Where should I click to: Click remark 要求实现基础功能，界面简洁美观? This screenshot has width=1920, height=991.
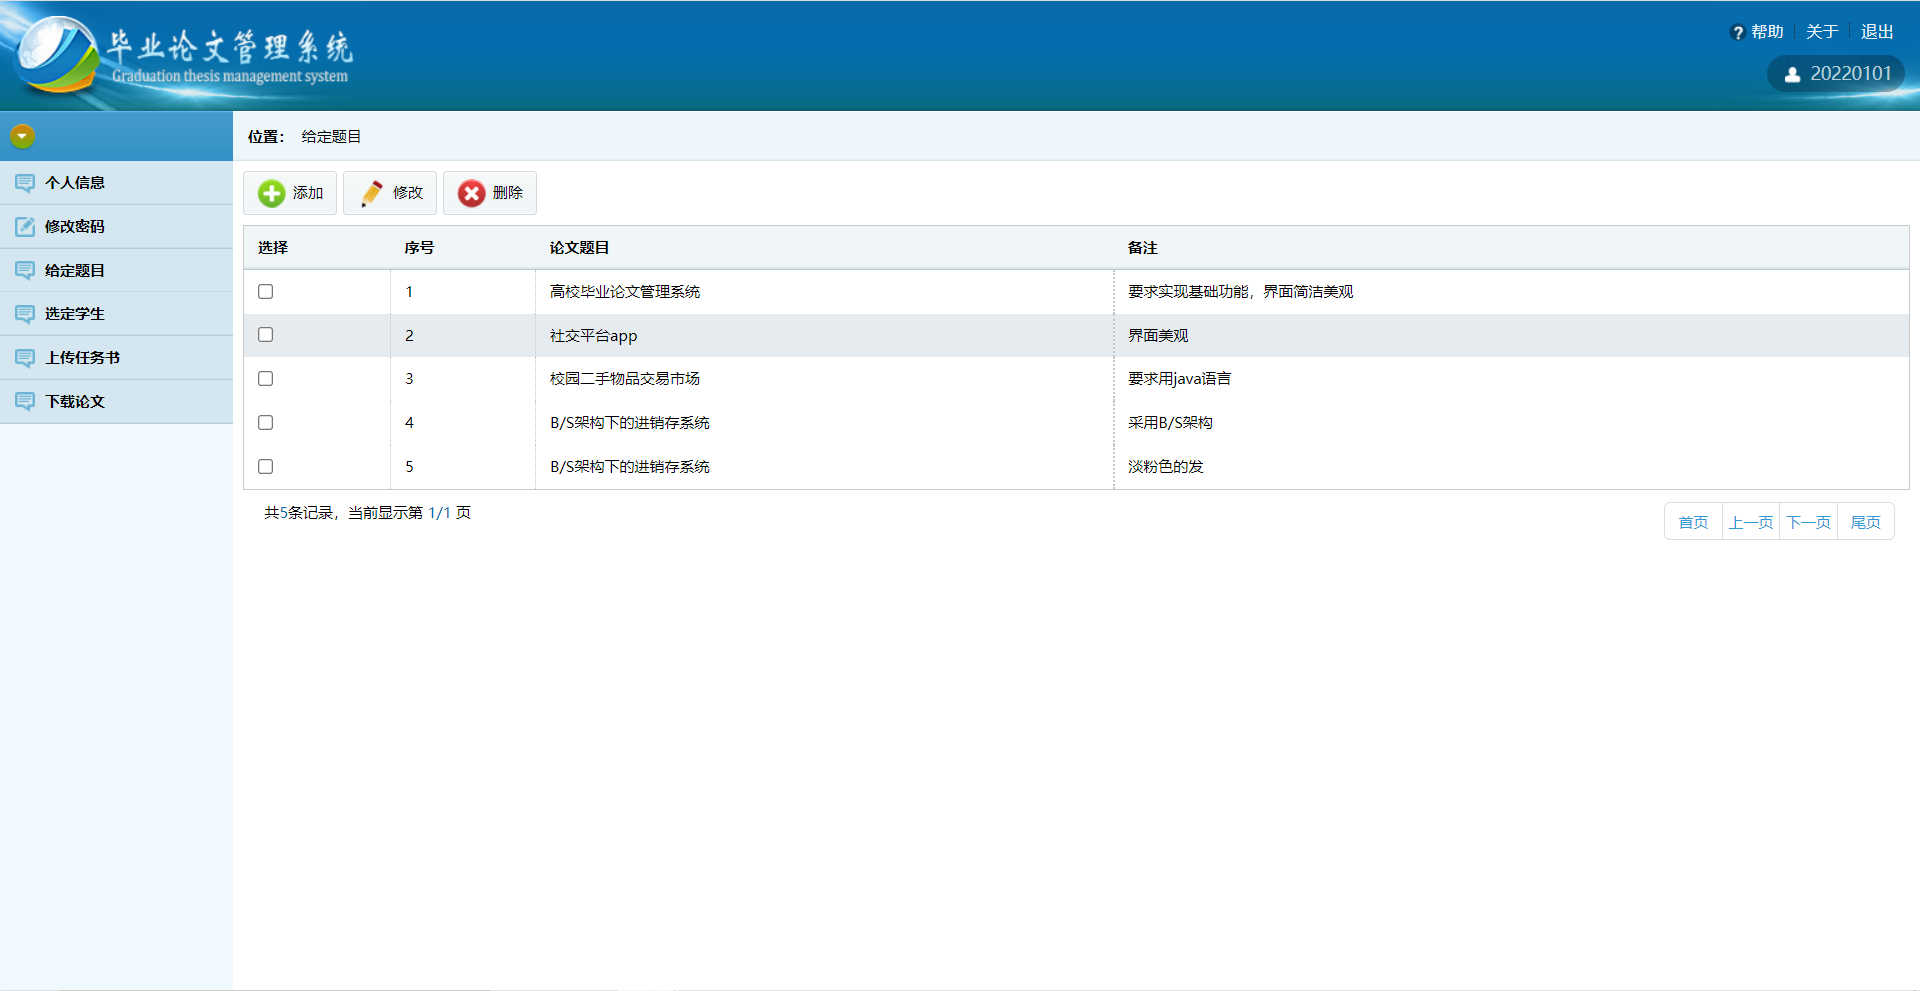tap(1241, 292)
